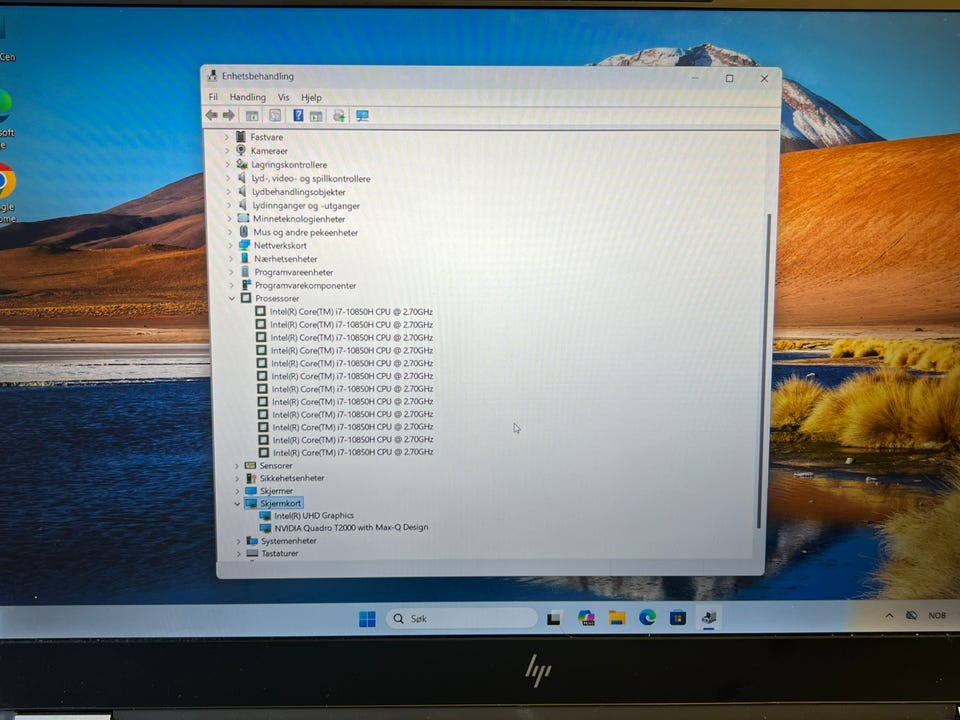Image resolution: width=960 pixels, height=720 pixels.
Task: Expand the Nettverkskort category
Action: pyautogui.click(x=230, y=246)
